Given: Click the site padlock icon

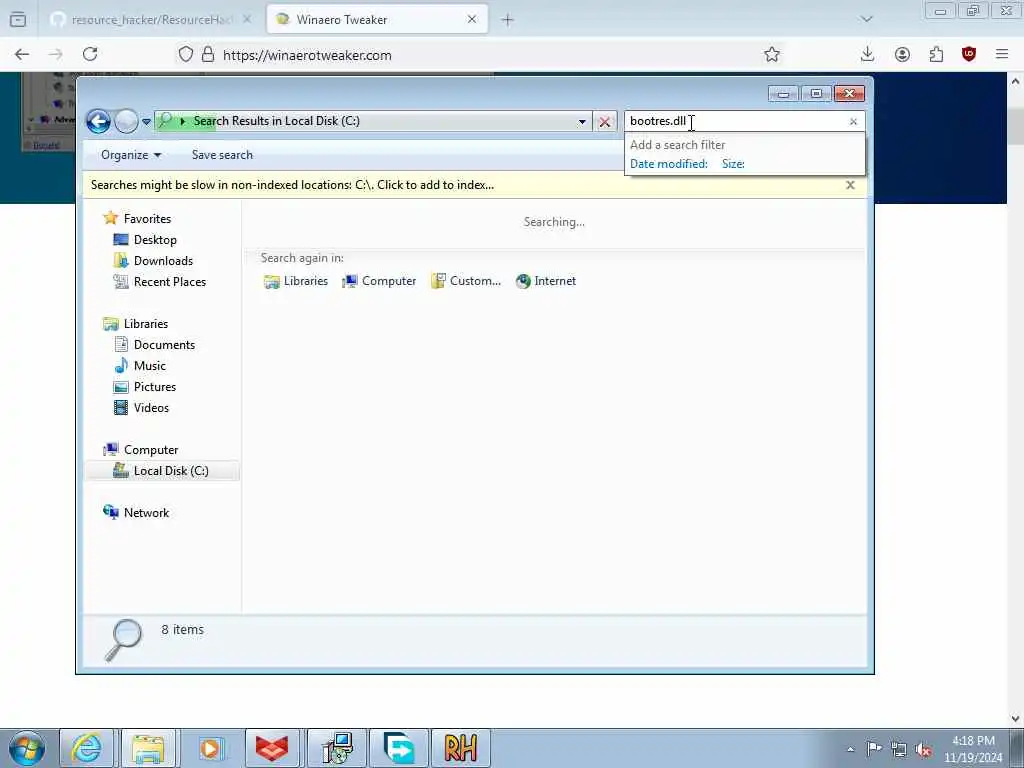Looking at the screenshot, I should 208,55.
